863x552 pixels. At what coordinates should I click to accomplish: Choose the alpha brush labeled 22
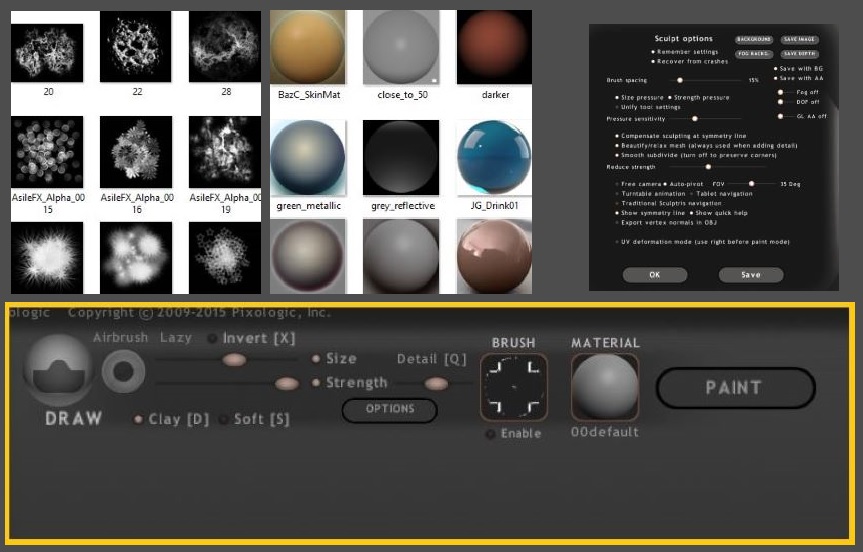136,47
